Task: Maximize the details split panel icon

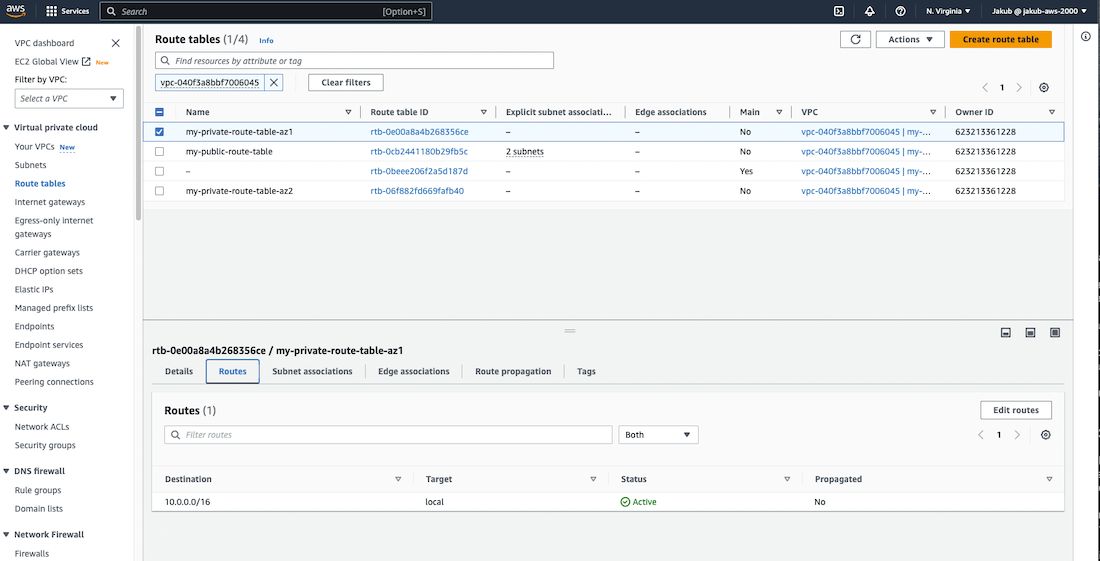Action: coord(1054,332)
